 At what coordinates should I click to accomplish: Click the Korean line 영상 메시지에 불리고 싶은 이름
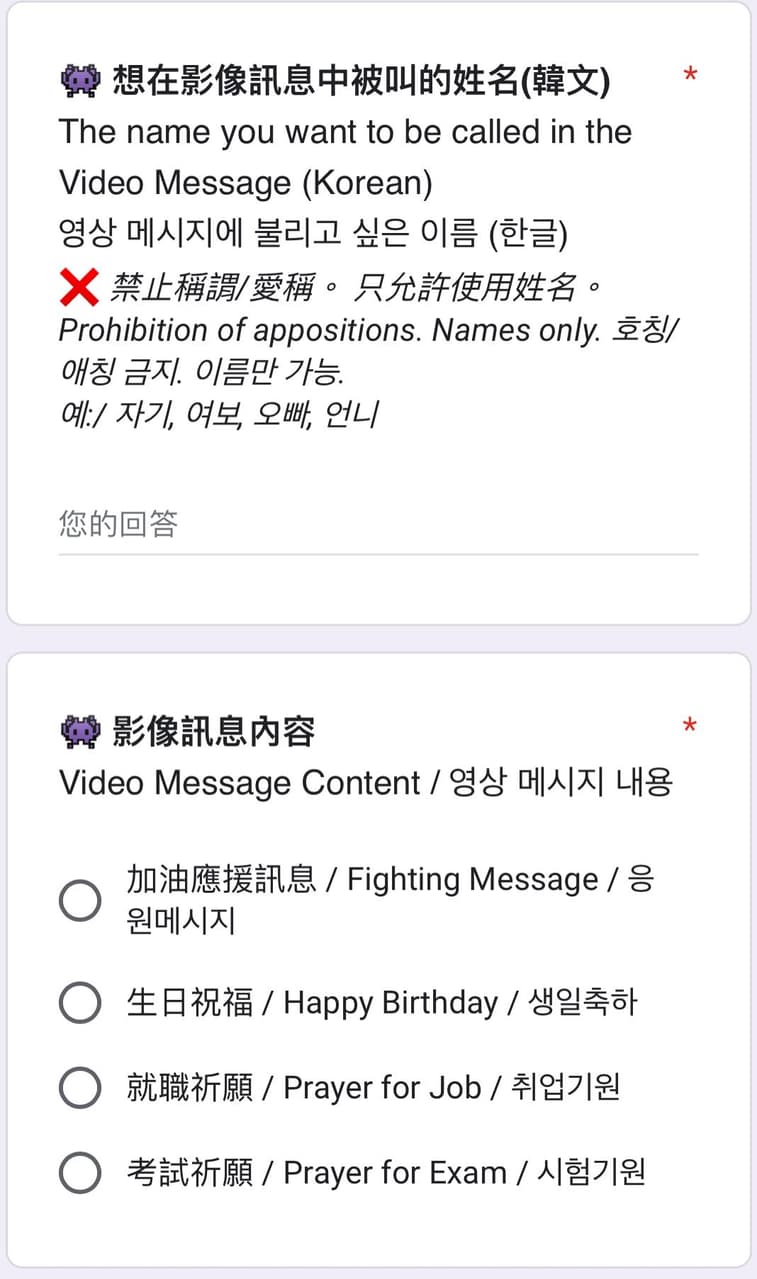(x=313, y=234)
